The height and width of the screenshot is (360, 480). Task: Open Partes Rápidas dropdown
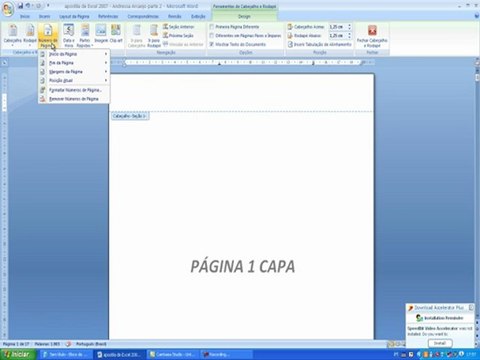pyautogui.click(x=85, y=35)
